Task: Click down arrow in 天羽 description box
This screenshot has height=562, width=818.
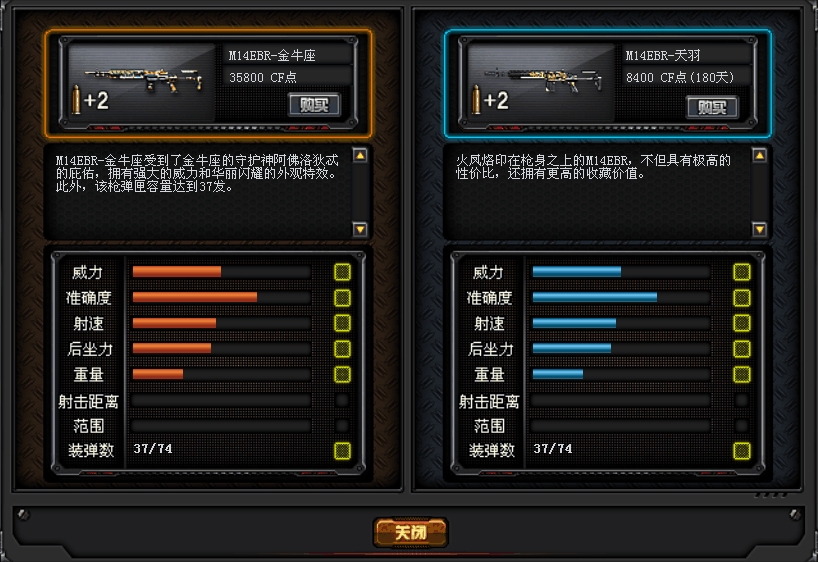Action: coord(760,229)
